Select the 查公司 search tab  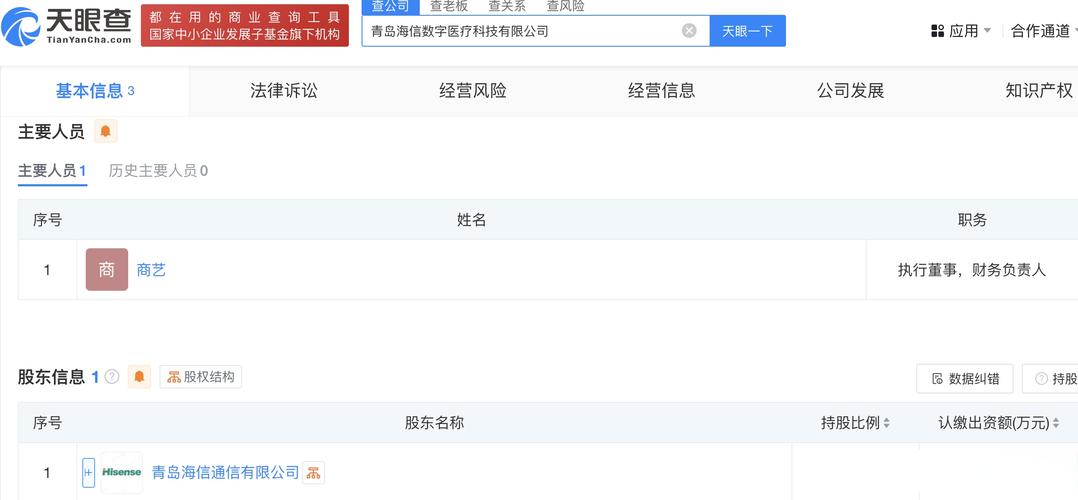(390, 7)
